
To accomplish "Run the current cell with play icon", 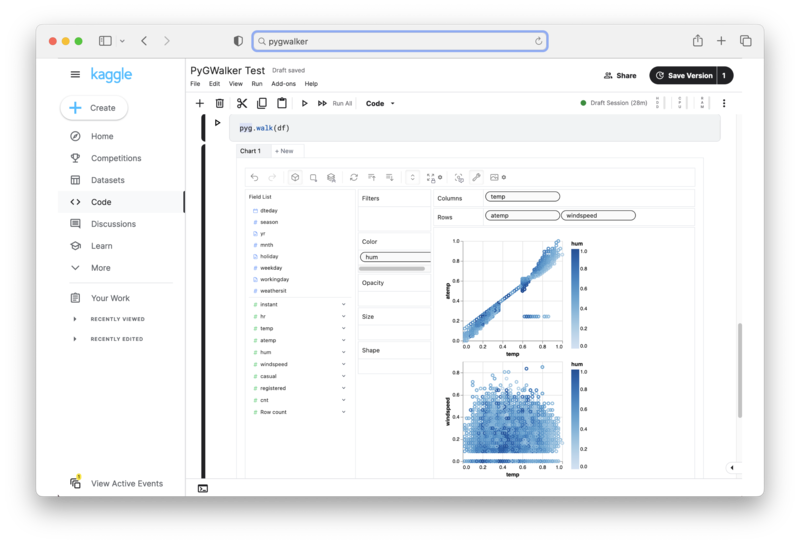I will coord(305,103).
